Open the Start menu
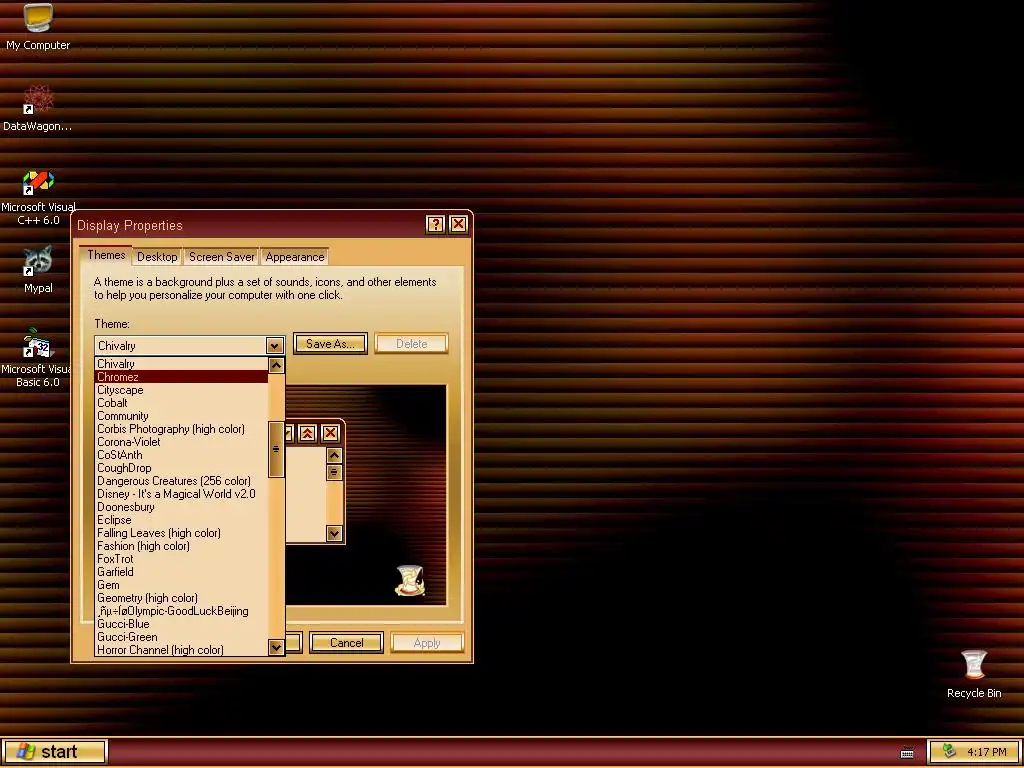Image resolution: width=1024 pixels, height=768 pixels. tap(54, 752)
